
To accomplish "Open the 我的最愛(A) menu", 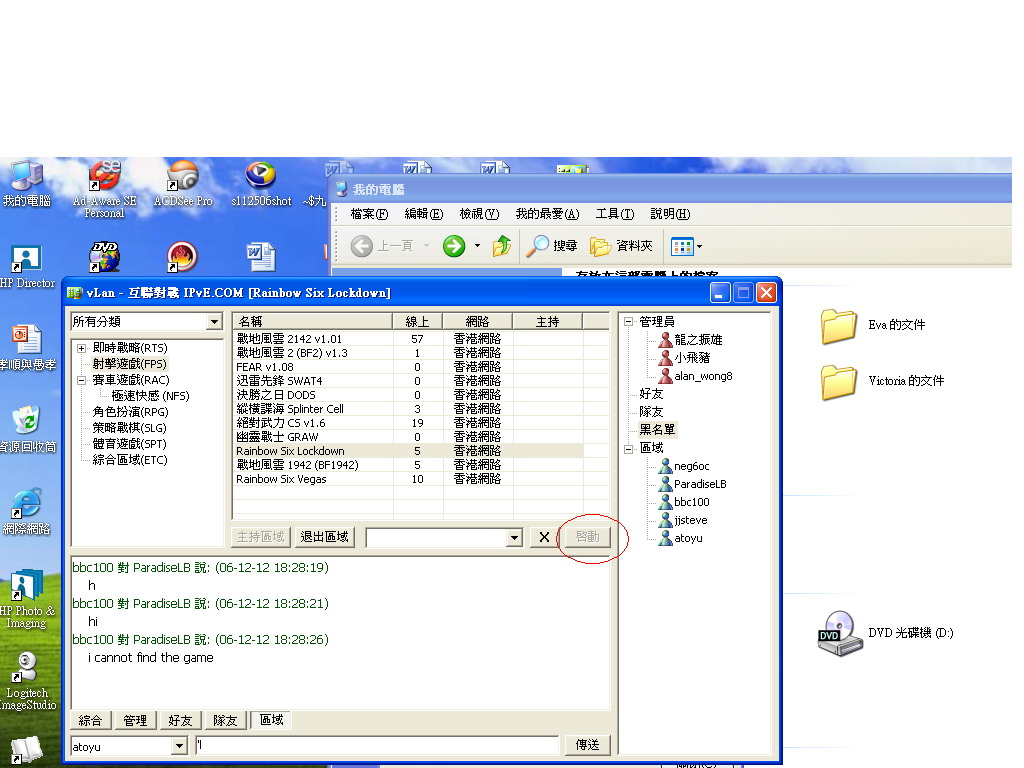I will 547,214.
